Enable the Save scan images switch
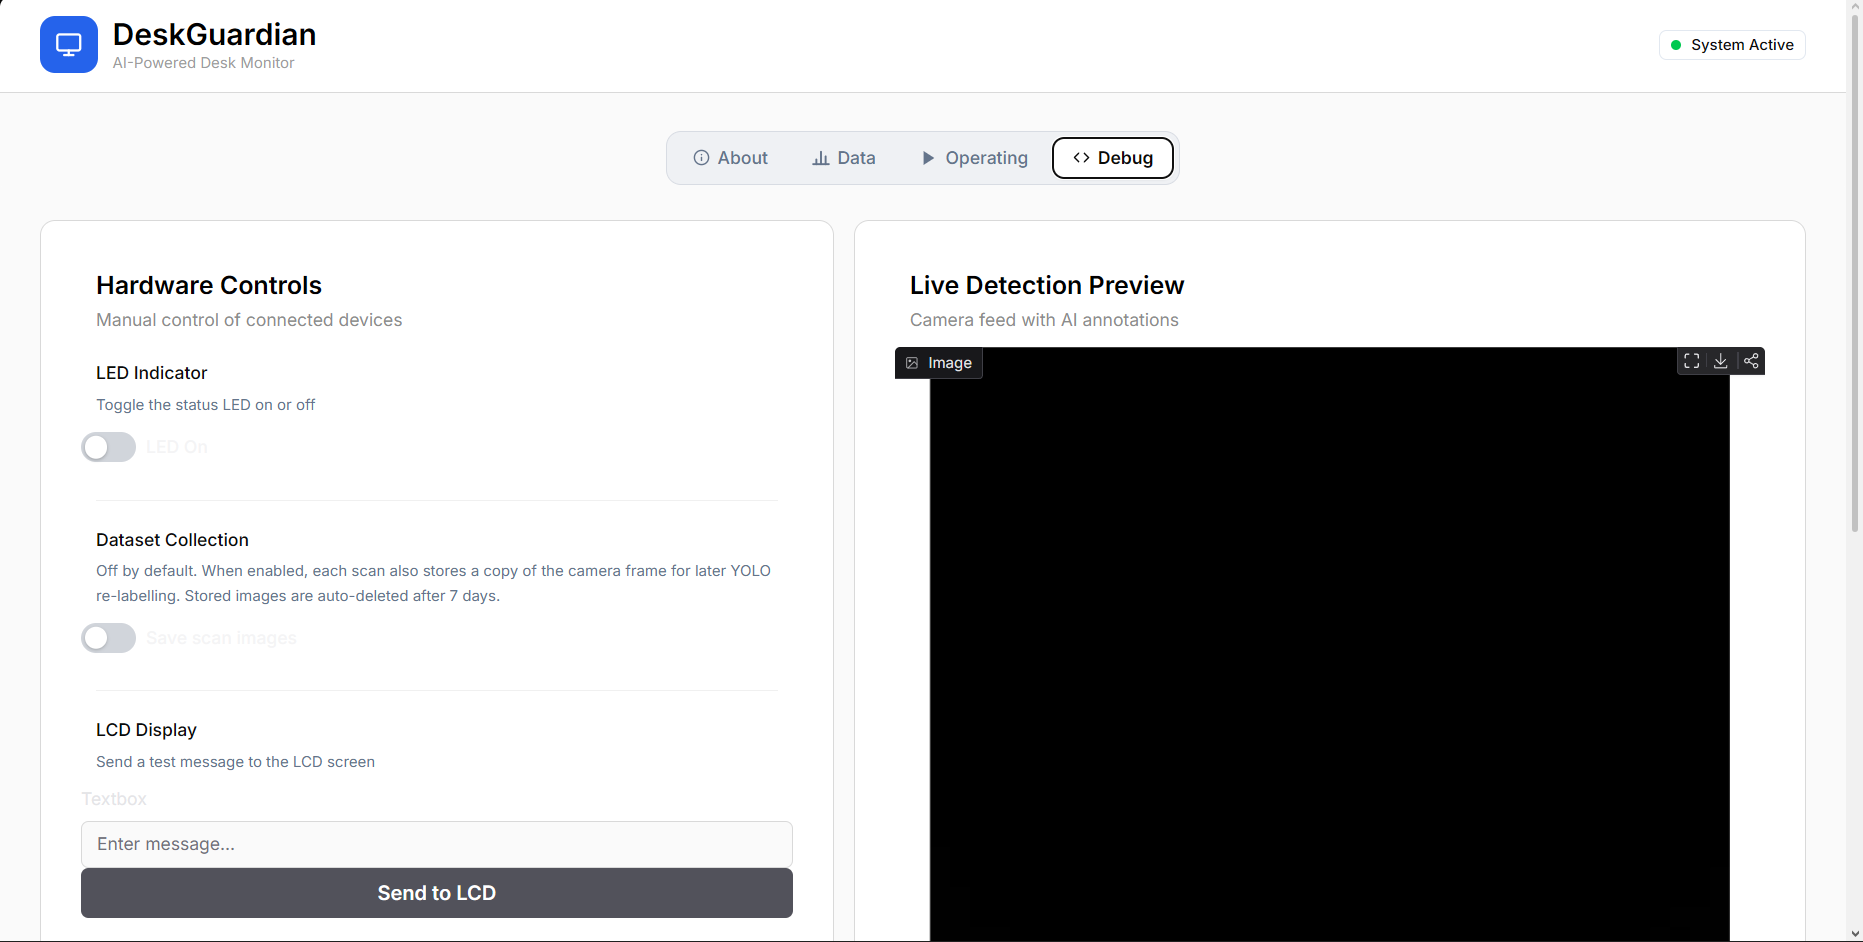1863x942 pixels. [x=109, y=638]
